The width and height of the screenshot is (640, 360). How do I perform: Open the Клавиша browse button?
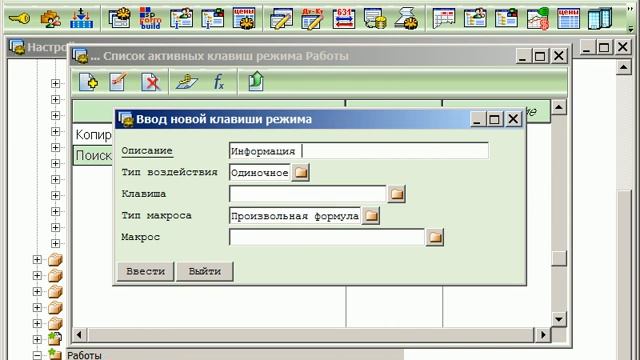pyautogui.click(x=397, y=194)
